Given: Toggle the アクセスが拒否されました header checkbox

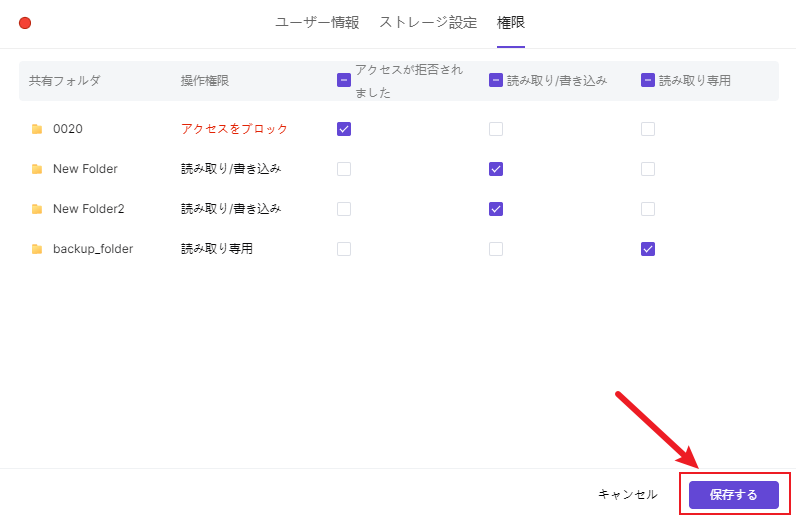Looking at the screenshot, I should coord(344,80).
